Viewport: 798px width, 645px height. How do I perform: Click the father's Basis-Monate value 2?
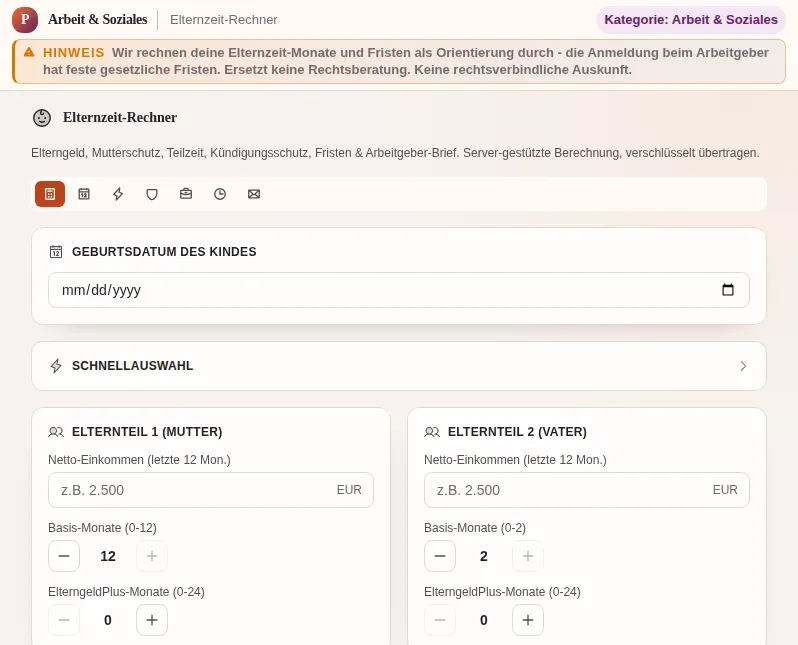click(x=484, y=556)
